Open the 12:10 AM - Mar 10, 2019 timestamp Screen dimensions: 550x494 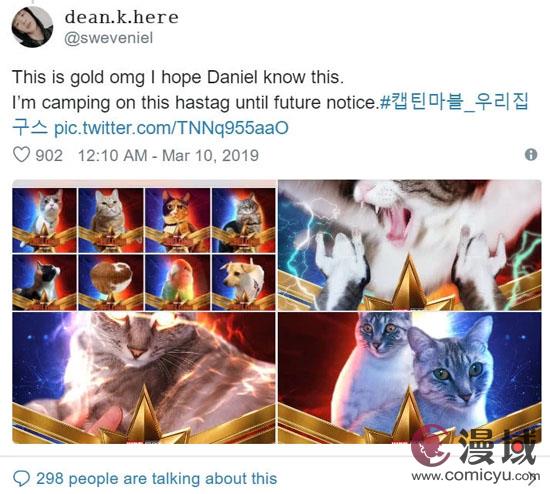[x=168, y=155]
